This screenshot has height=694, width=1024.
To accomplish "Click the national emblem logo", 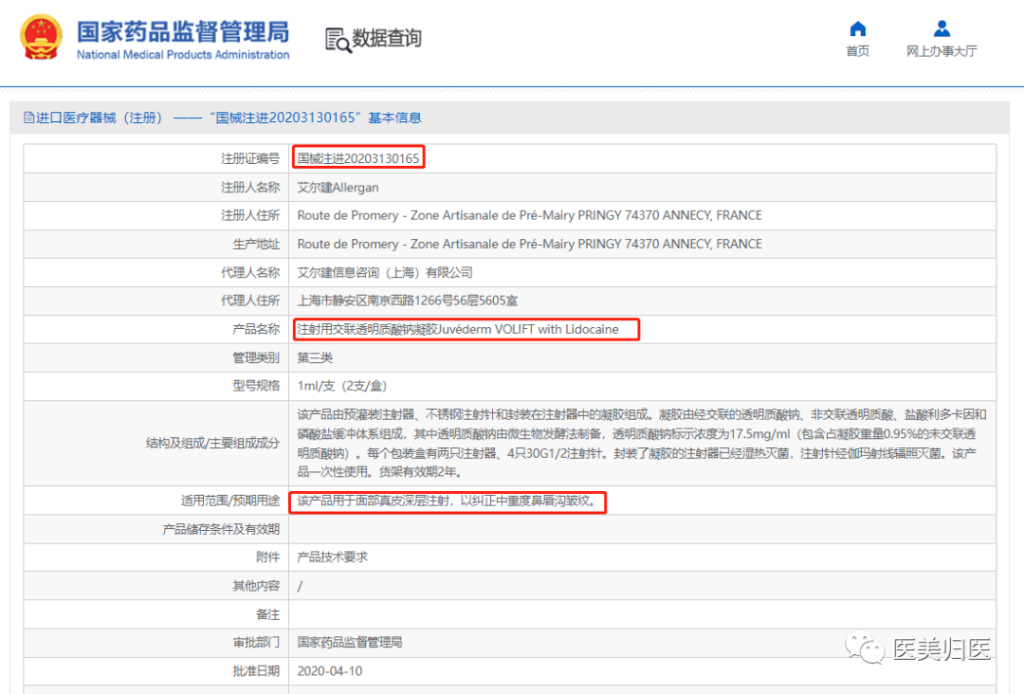I will coord(41,37).
